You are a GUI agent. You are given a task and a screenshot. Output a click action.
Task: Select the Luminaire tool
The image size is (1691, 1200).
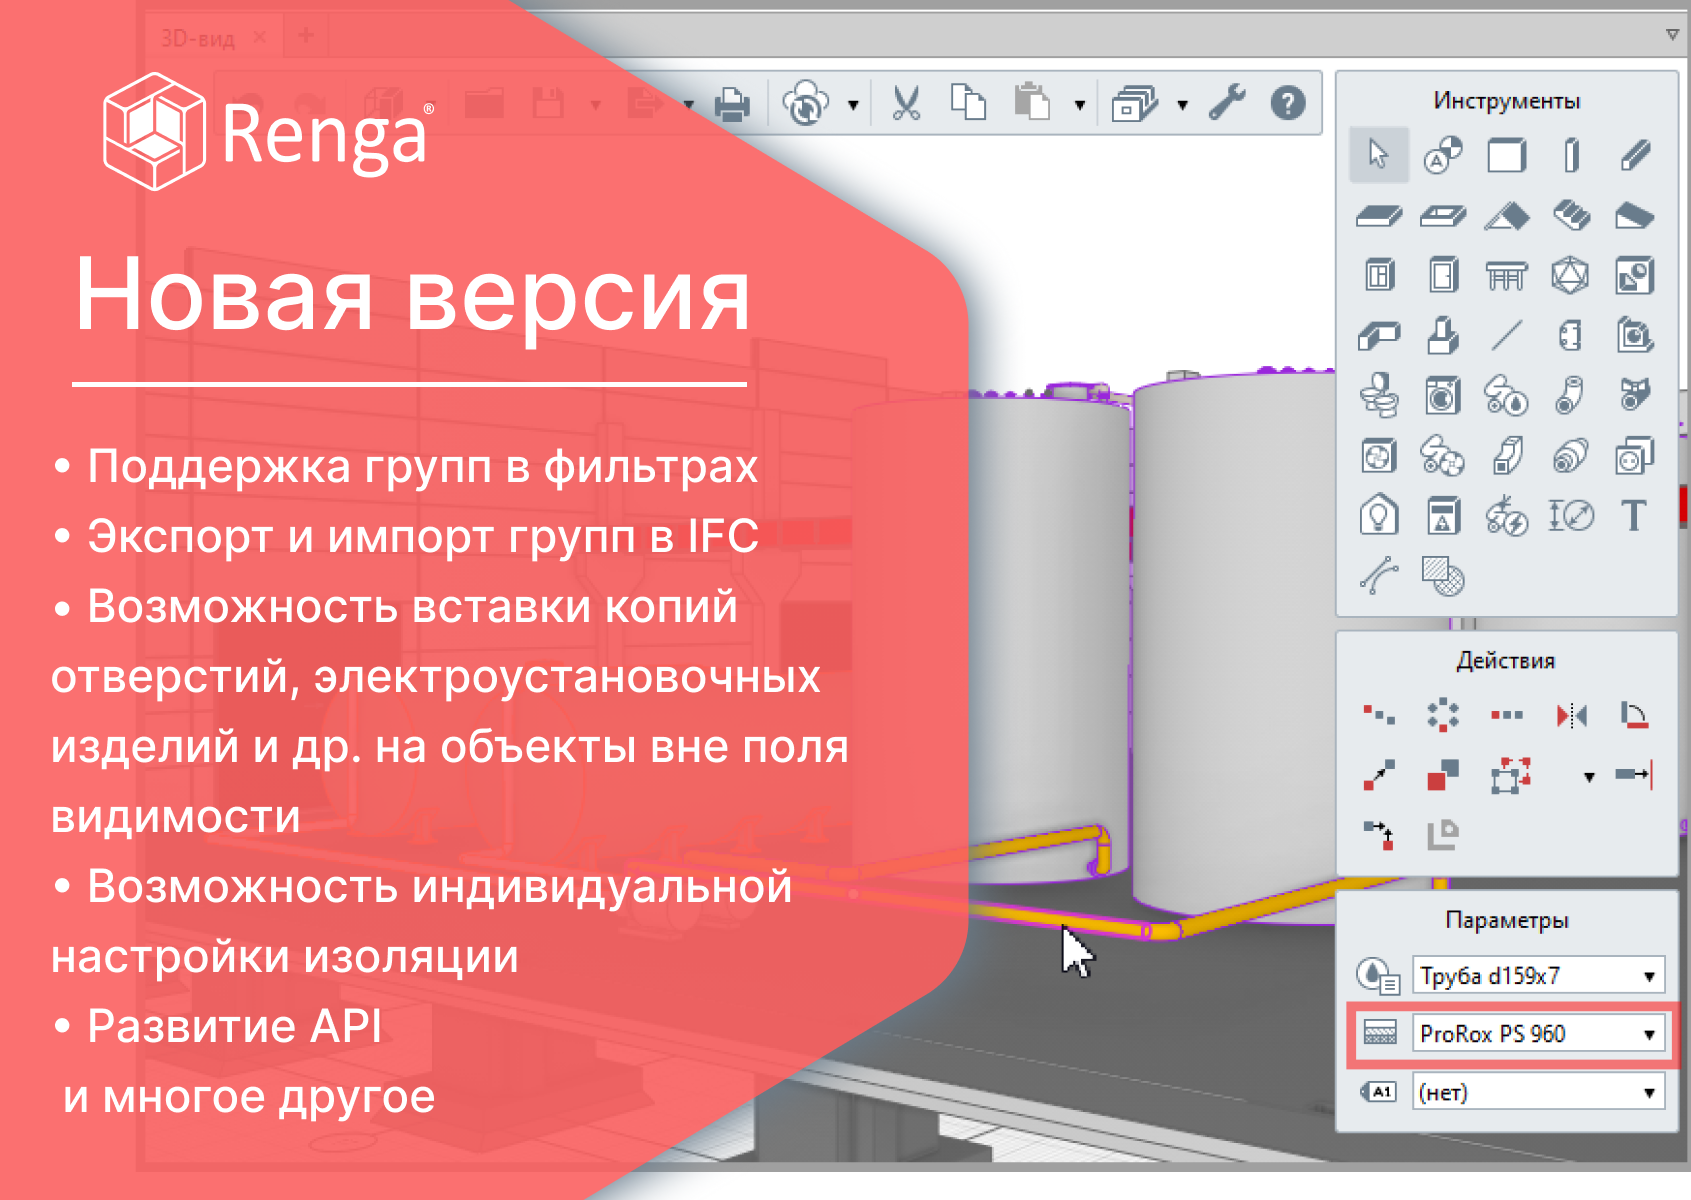pos(1378,516)
